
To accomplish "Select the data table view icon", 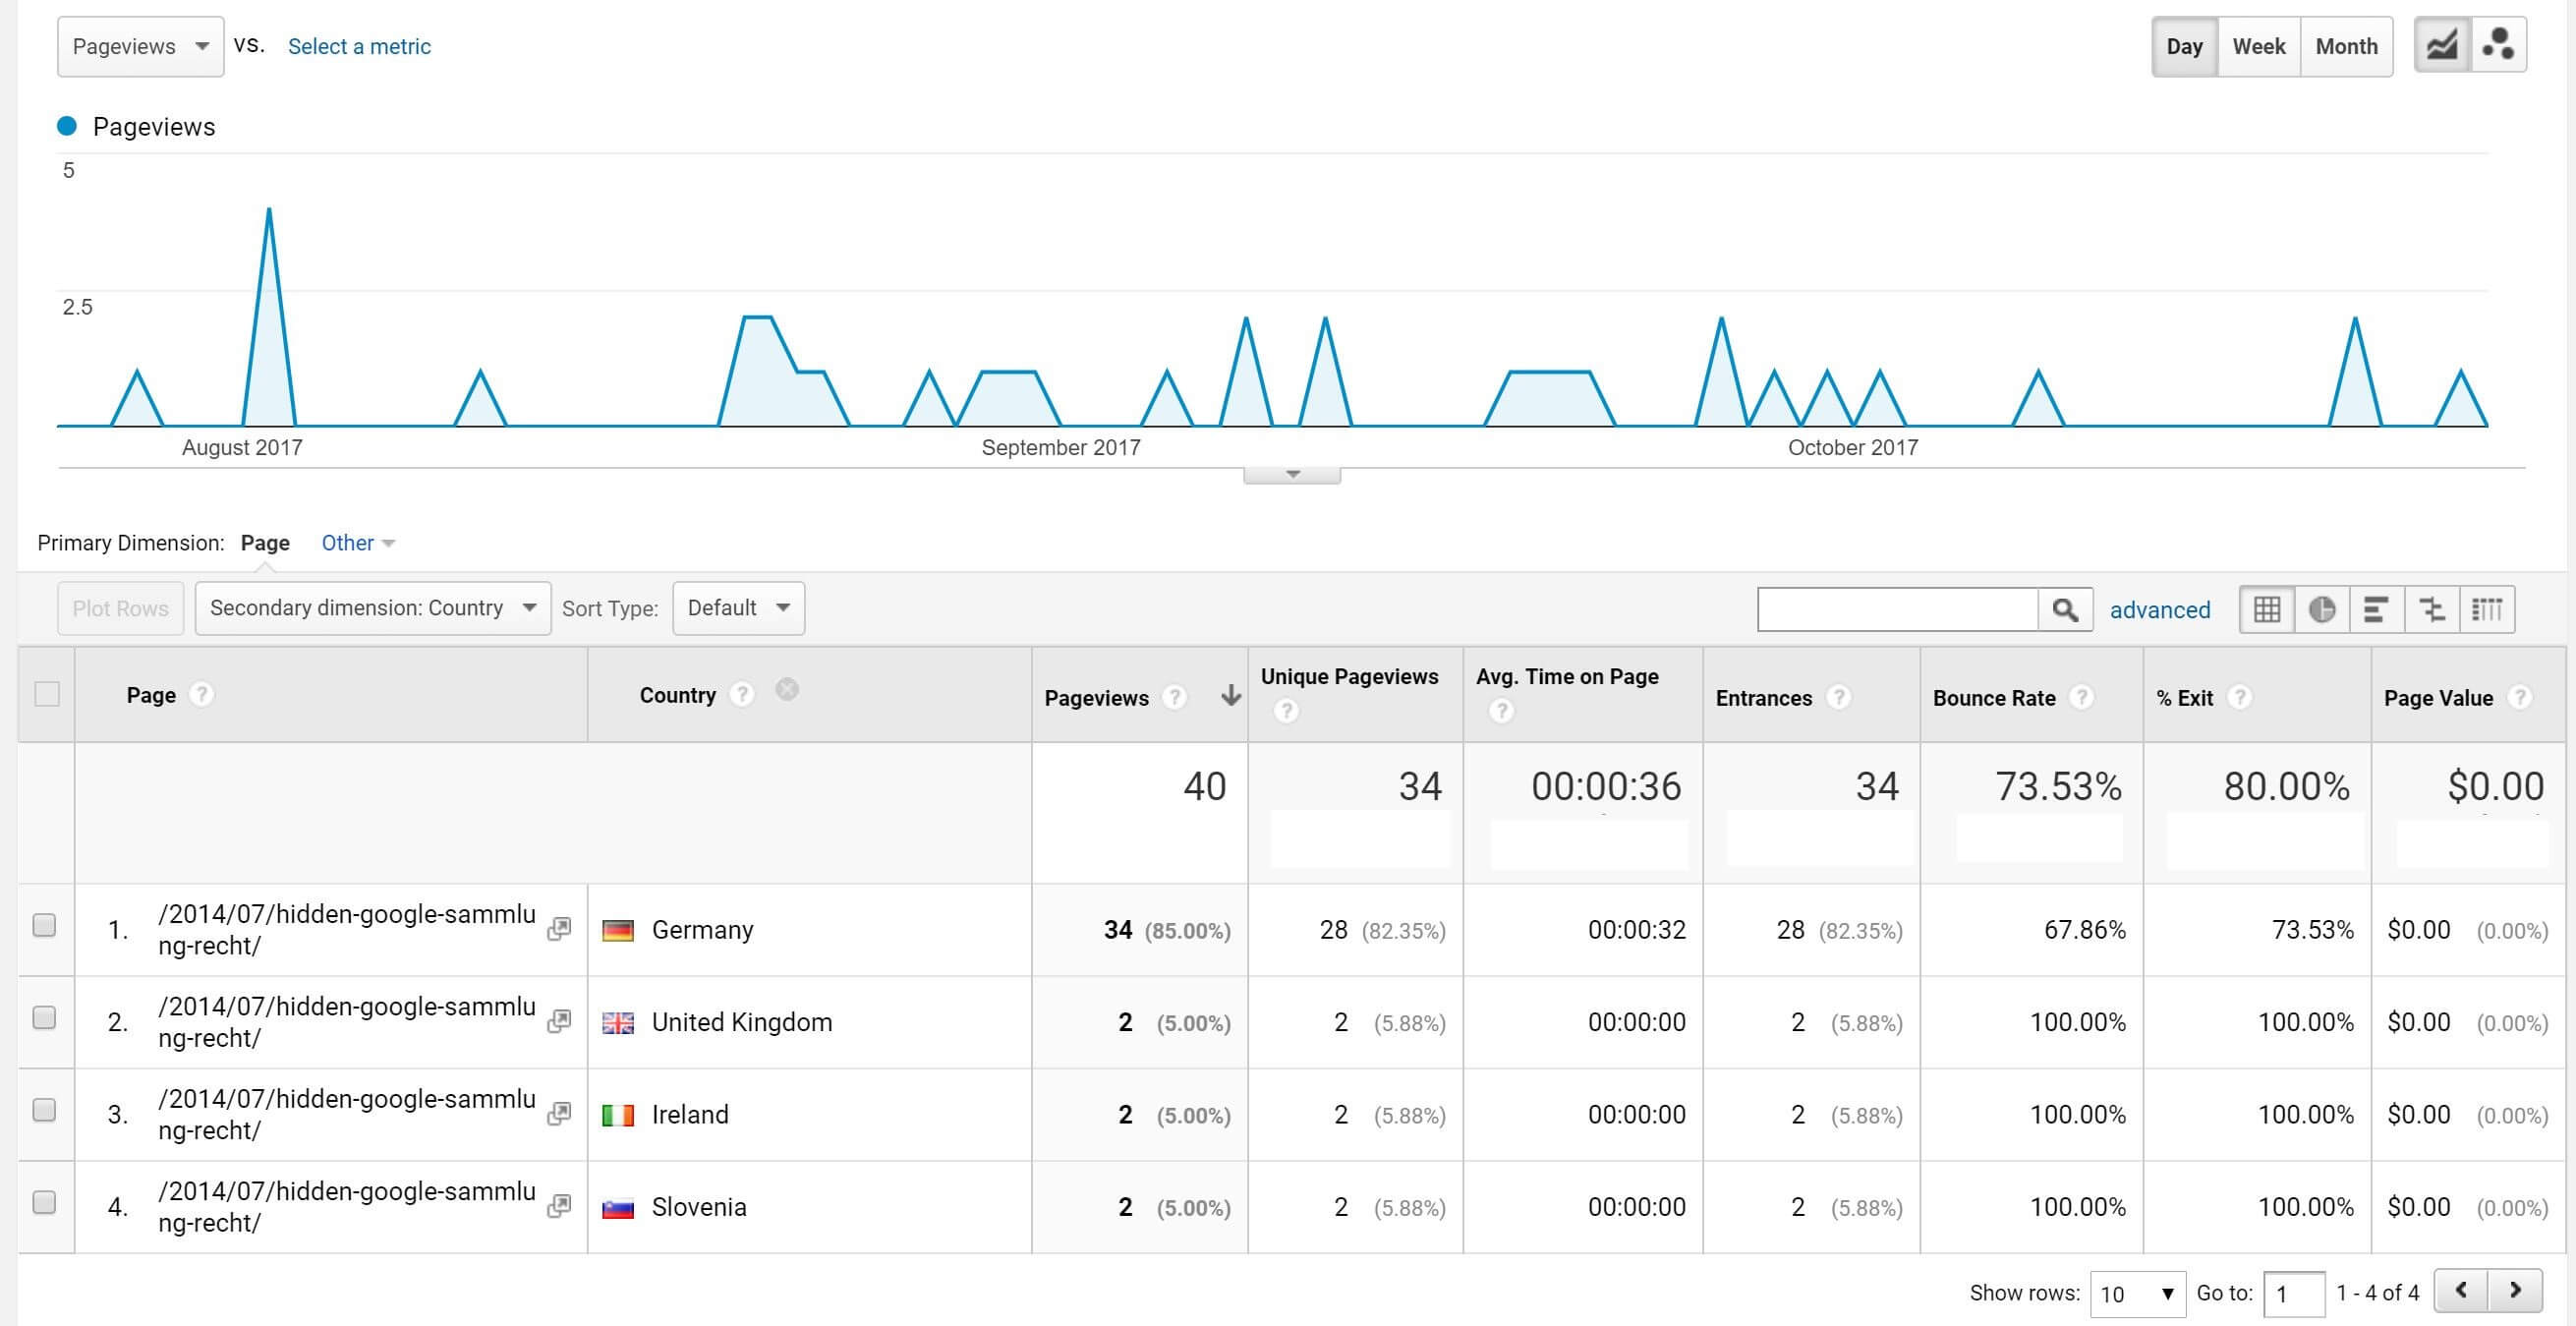I will coord(2267,609).
